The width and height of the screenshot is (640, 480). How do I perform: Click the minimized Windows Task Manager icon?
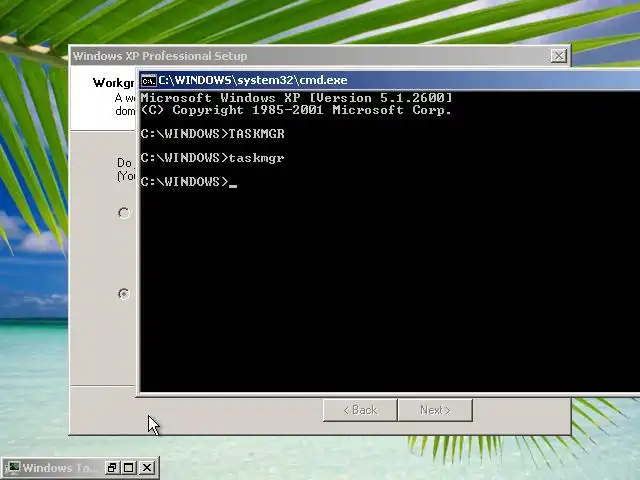pyautogui.click(x=15, y=467)
